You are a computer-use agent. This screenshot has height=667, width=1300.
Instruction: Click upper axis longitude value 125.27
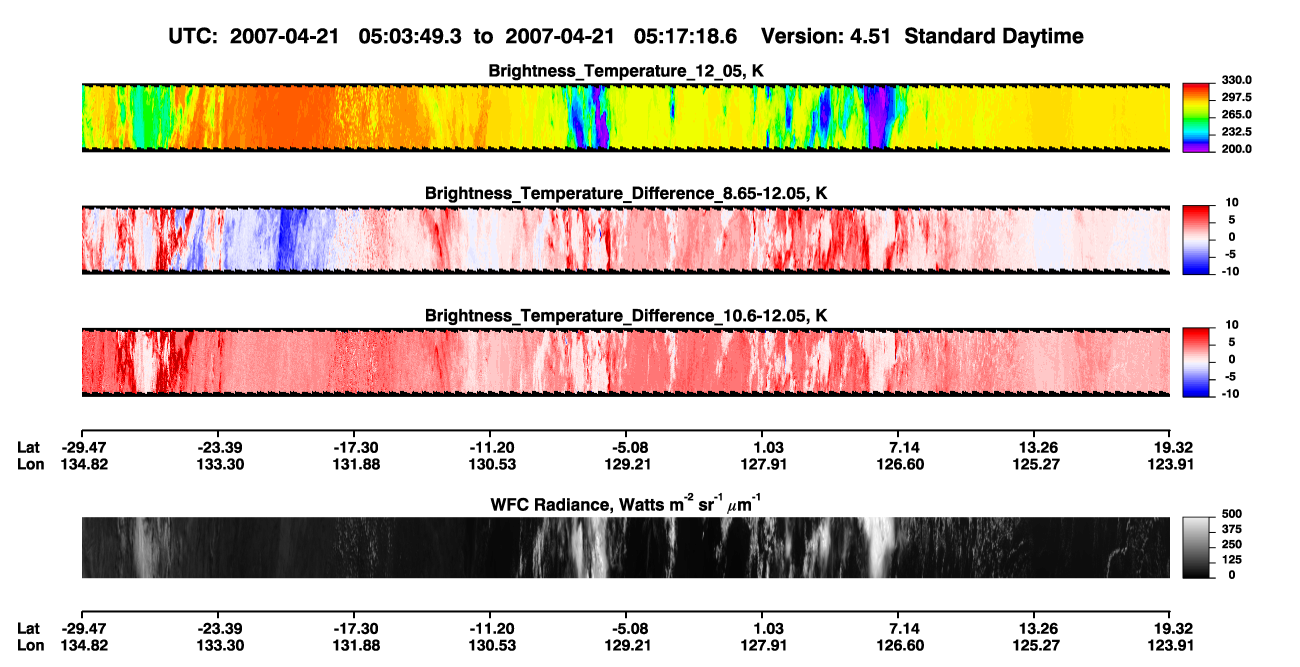click(1034, 464)
